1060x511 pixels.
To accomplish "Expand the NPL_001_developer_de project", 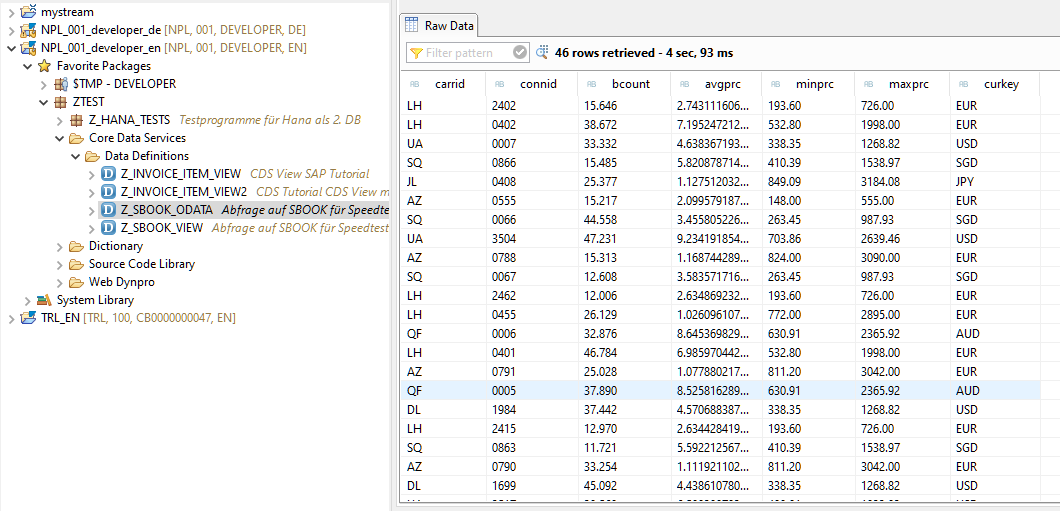I will click(11, 30).
